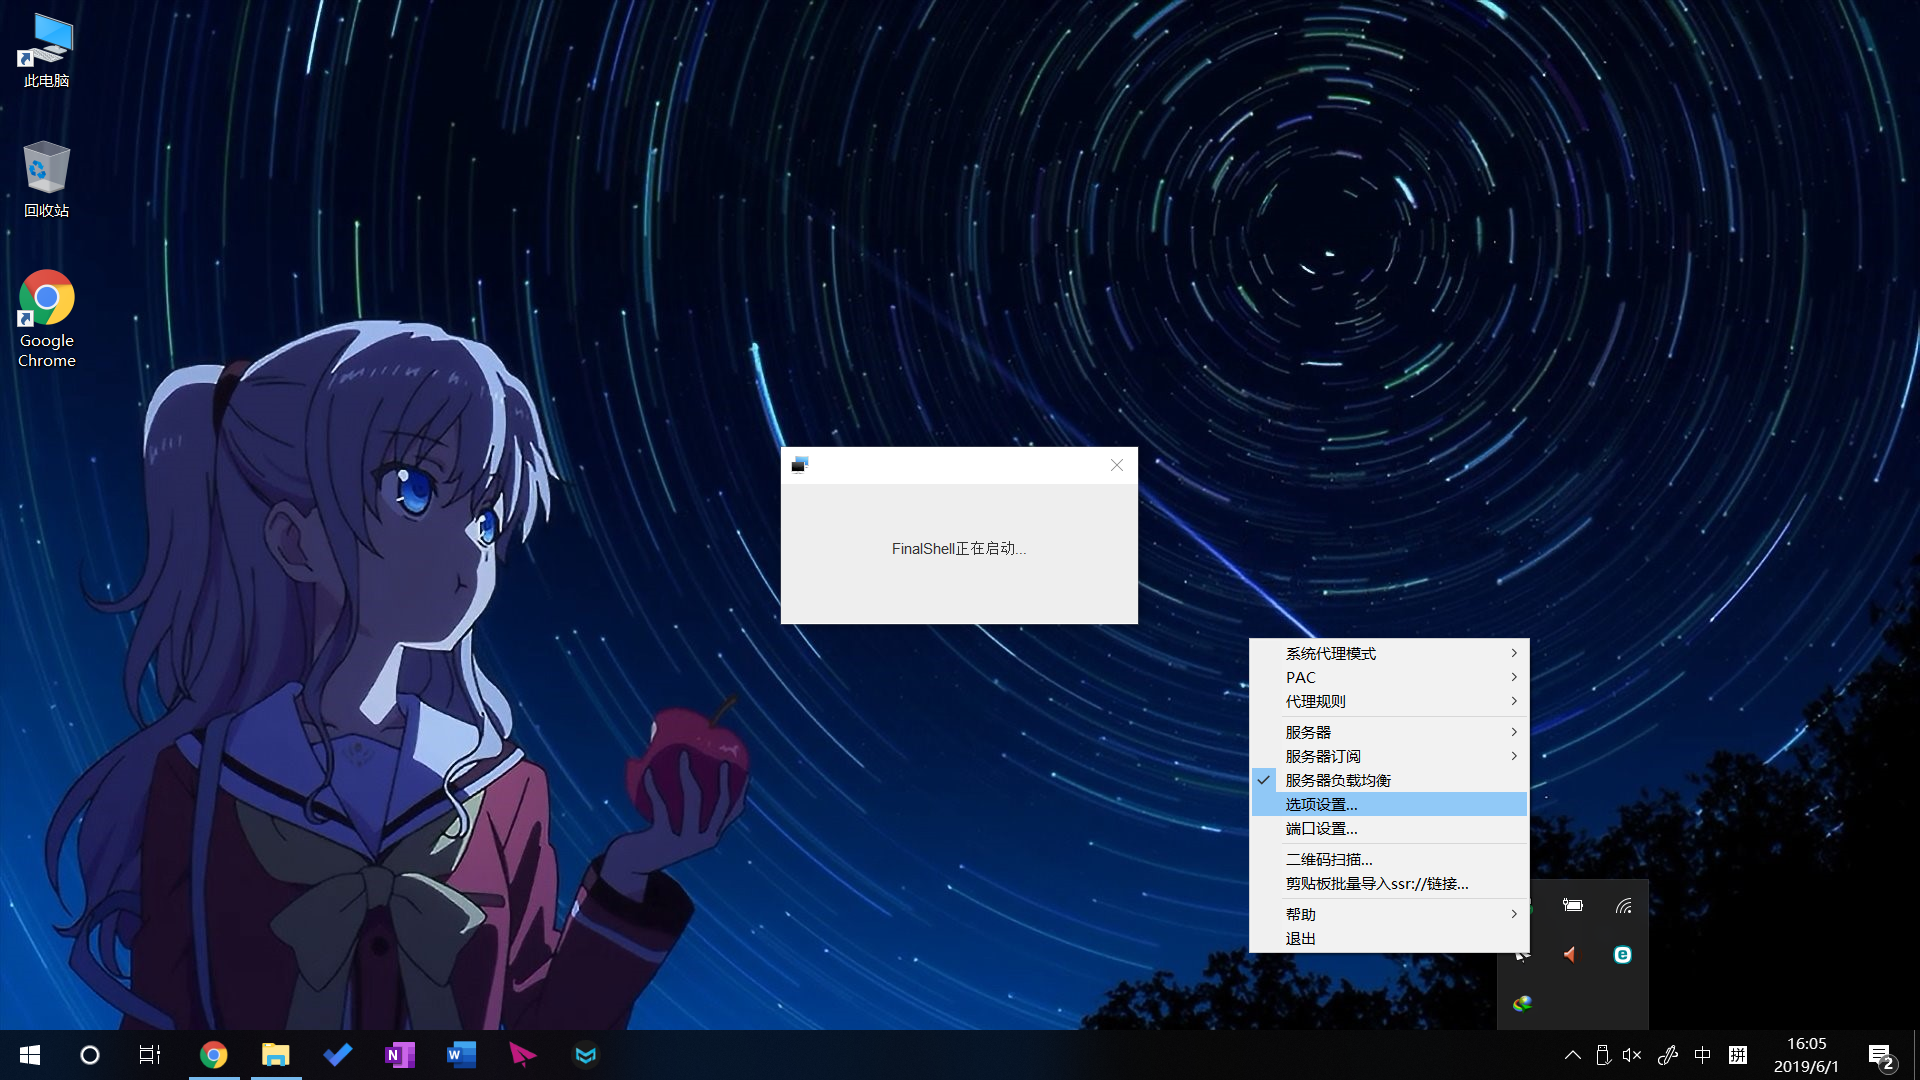Viewport: 1920px width, 1080px height.
Task: Click the battery icon in tray overflow
Action: click(1573, 905)
